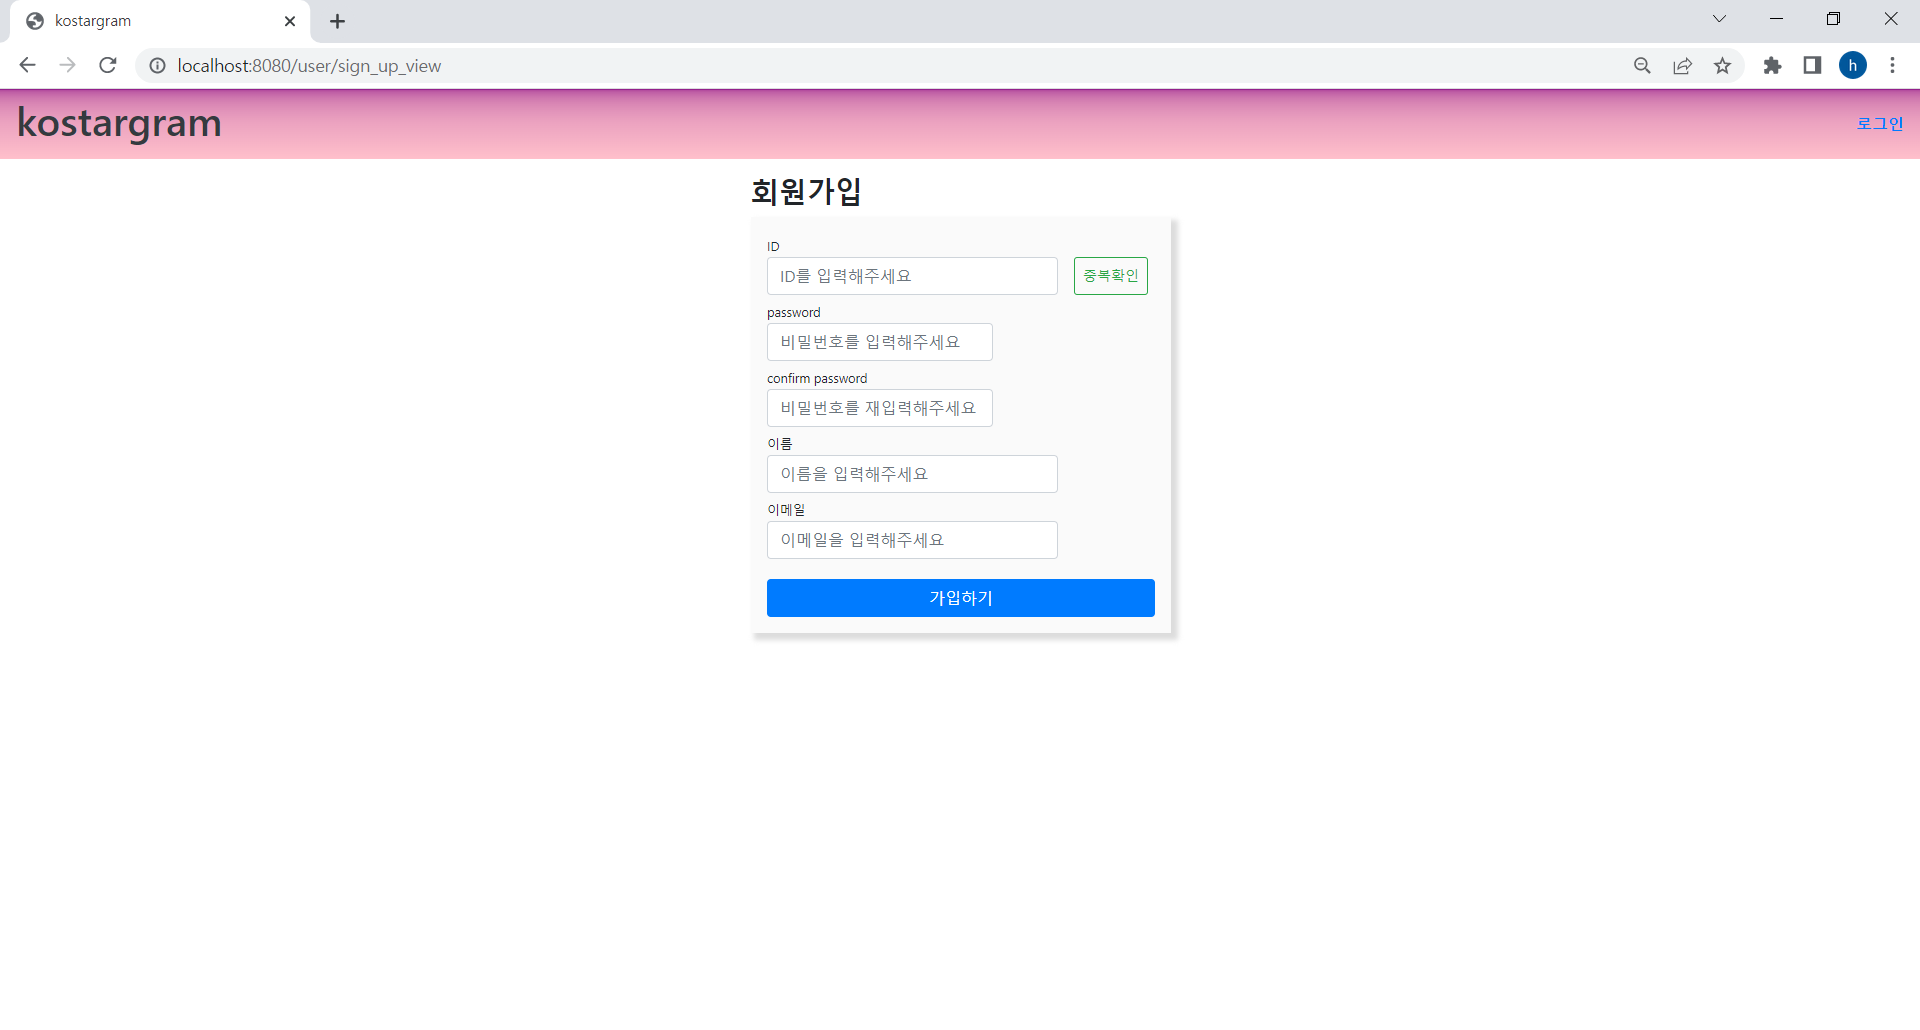
Task: Reload the current page
Action: (107, 65)
